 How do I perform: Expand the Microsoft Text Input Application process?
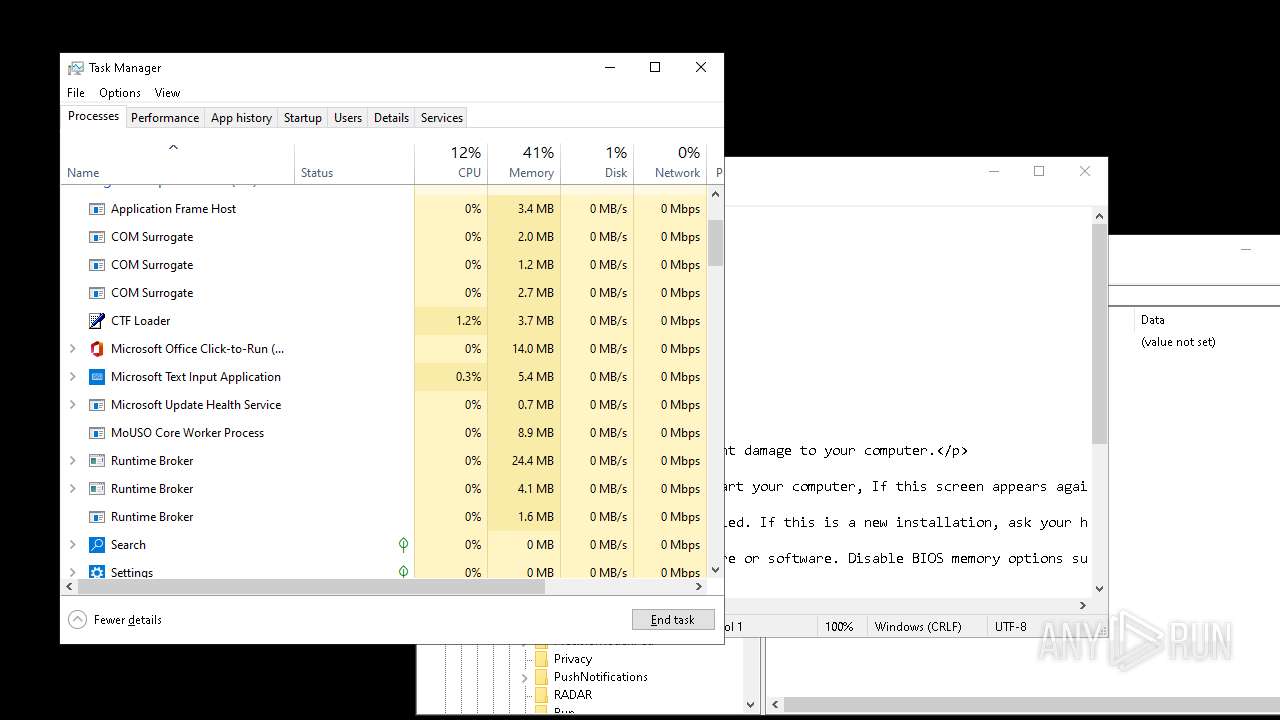click(72, 377)
